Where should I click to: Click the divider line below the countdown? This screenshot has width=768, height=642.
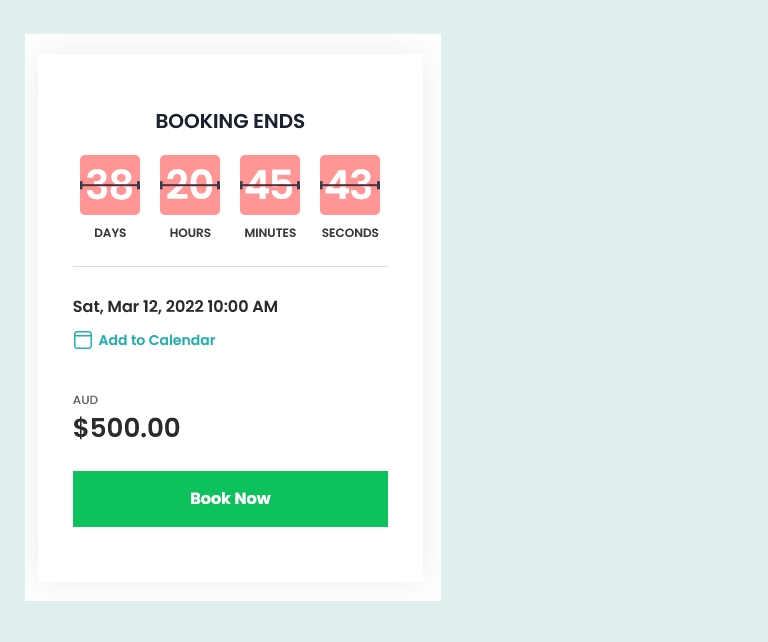[x=230, y=266]
